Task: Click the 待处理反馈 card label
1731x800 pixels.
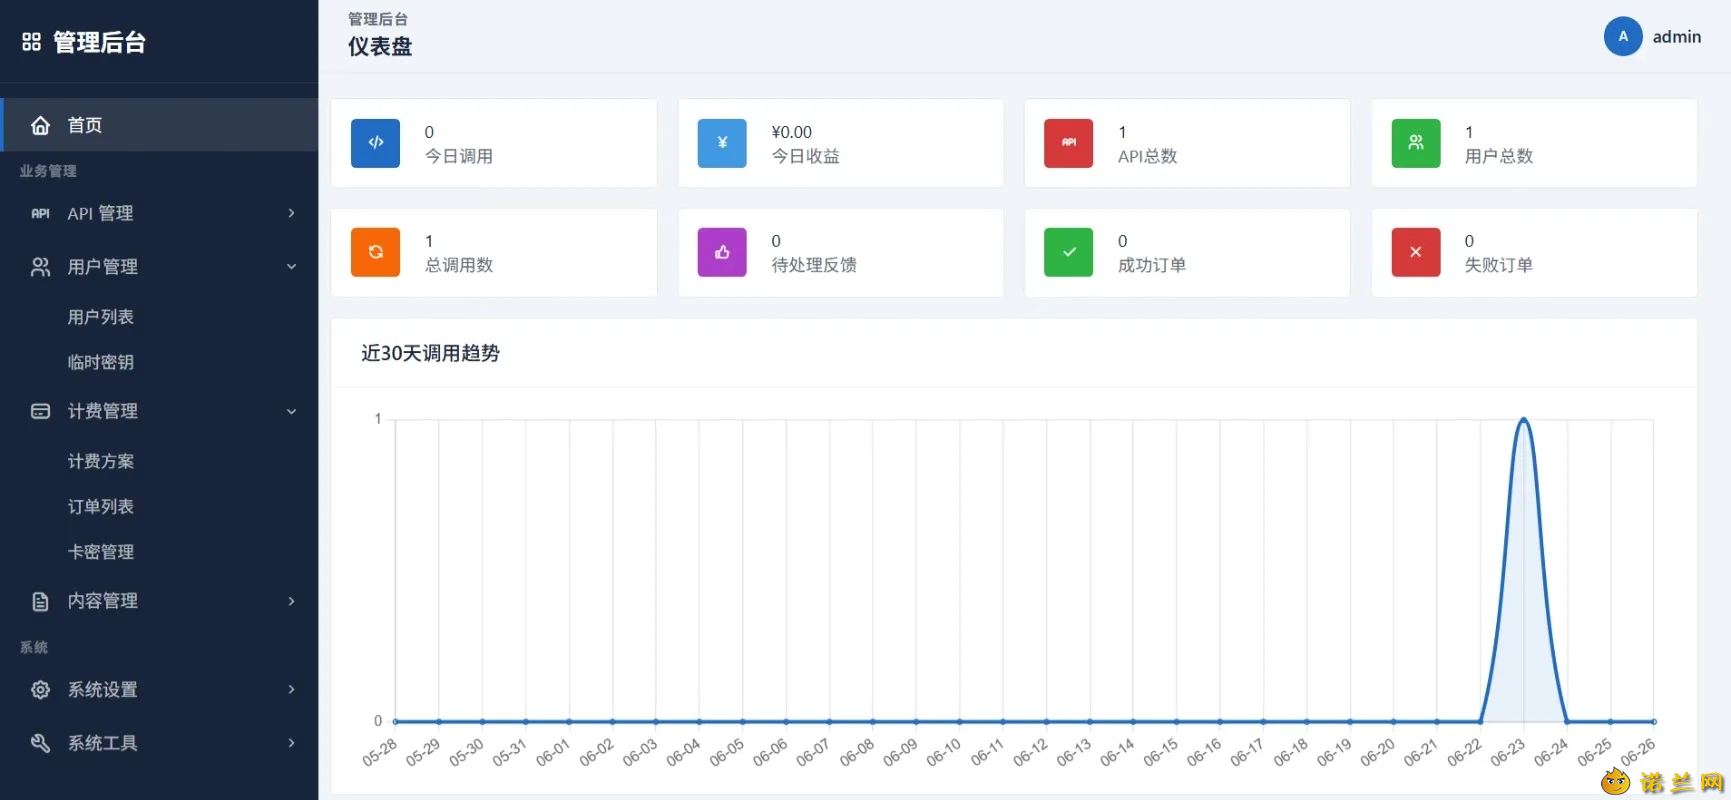Action: (814, 265)
